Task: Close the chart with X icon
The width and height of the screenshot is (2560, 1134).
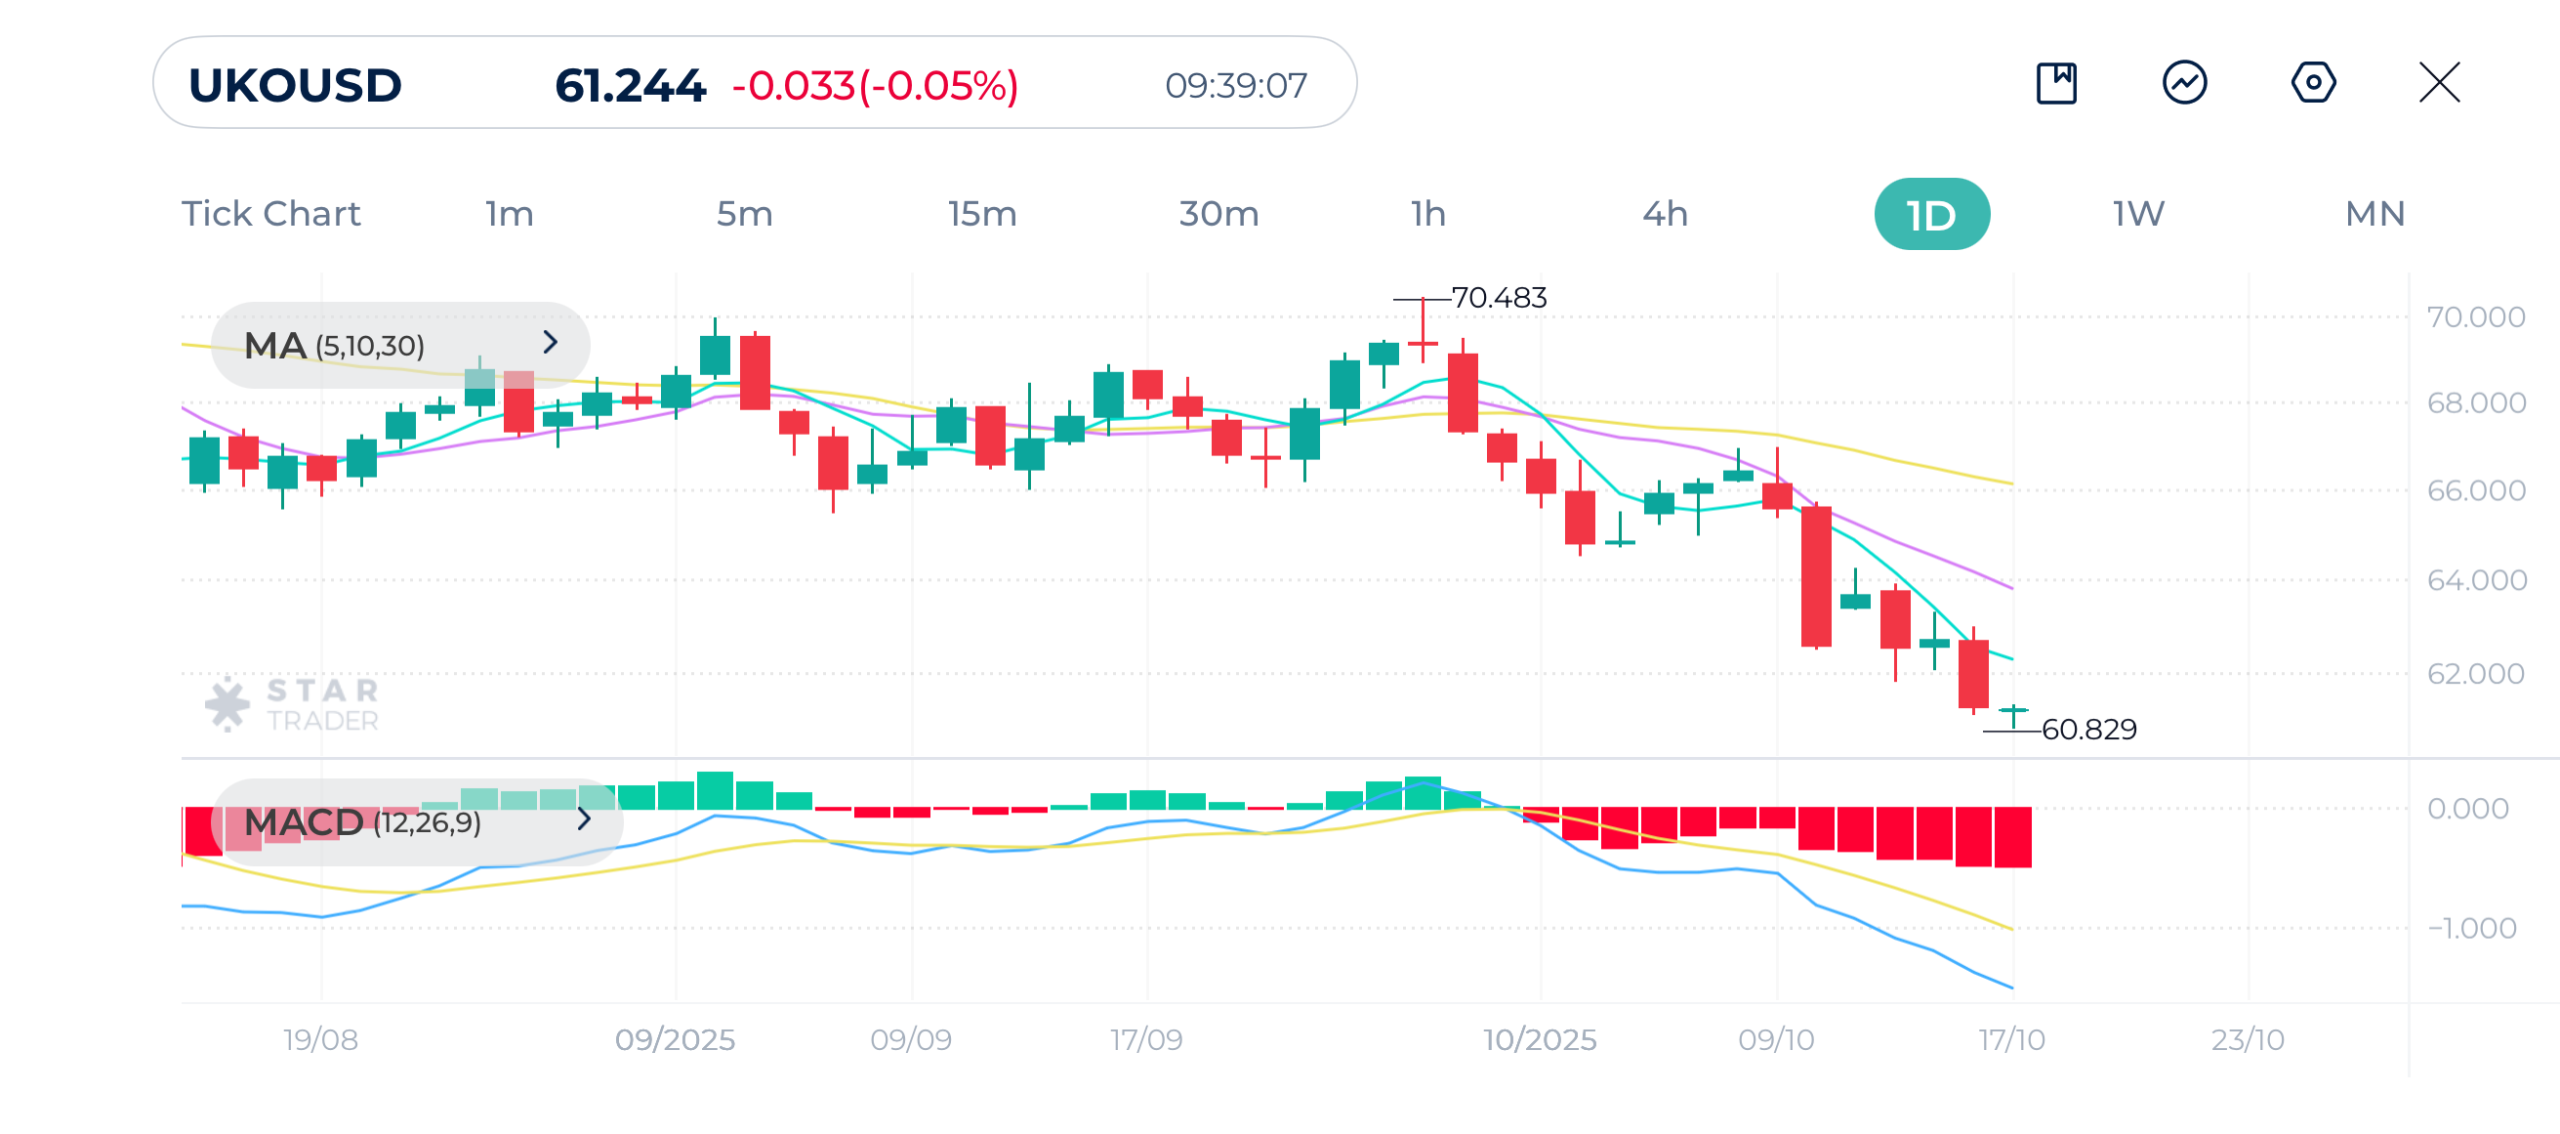Action: coord(2439,83)
